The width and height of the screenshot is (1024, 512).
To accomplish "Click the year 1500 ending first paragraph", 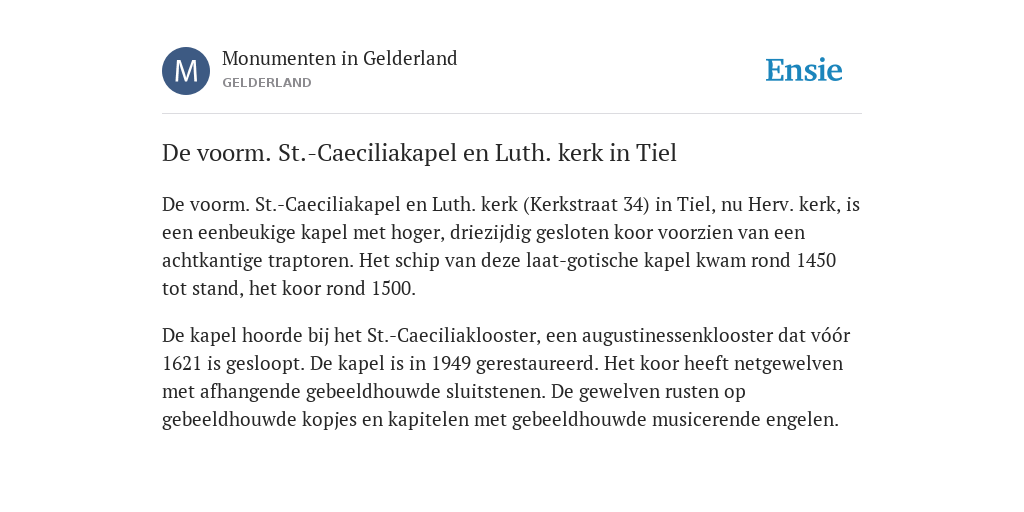I will click(393, 289).
